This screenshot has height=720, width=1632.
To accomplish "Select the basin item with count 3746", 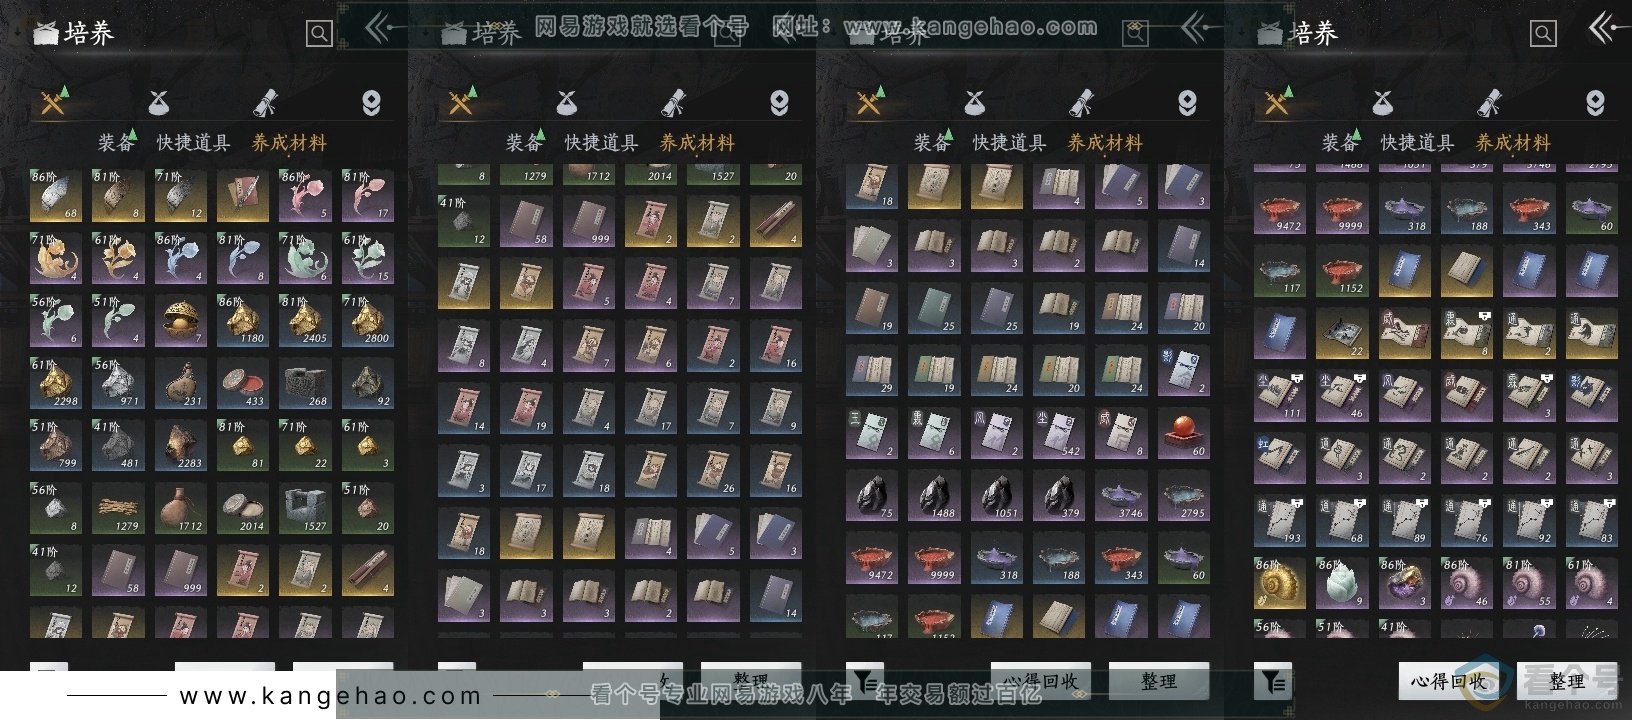I will 1121,495.
